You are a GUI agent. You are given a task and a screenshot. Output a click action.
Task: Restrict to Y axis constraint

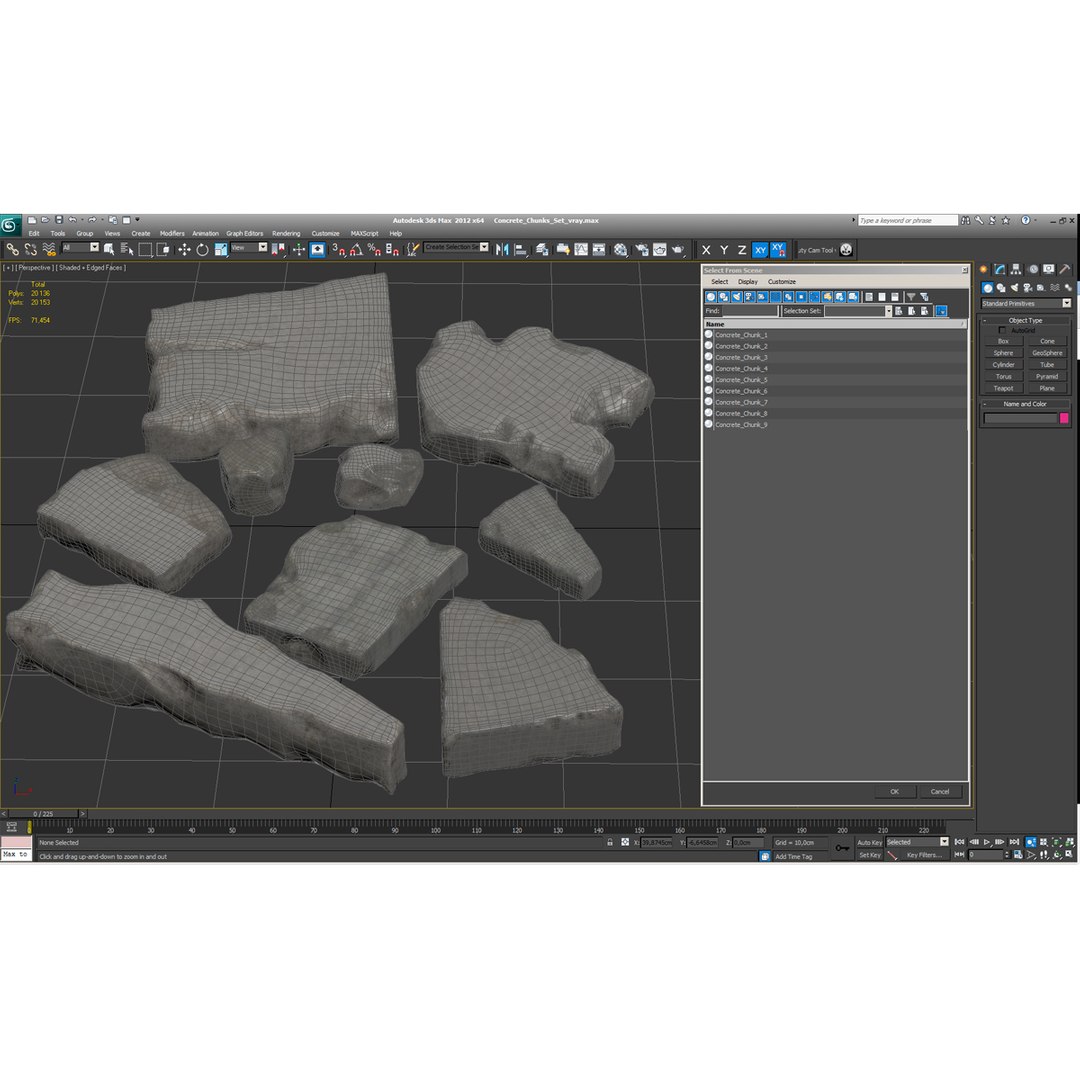tap(724, 250)
